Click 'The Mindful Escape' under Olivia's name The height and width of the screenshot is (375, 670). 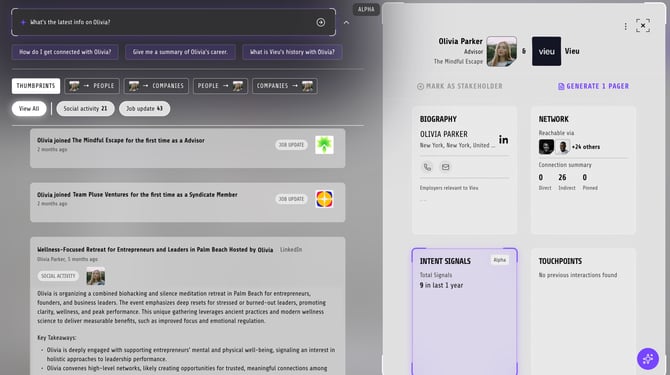(x=458, y=62)
